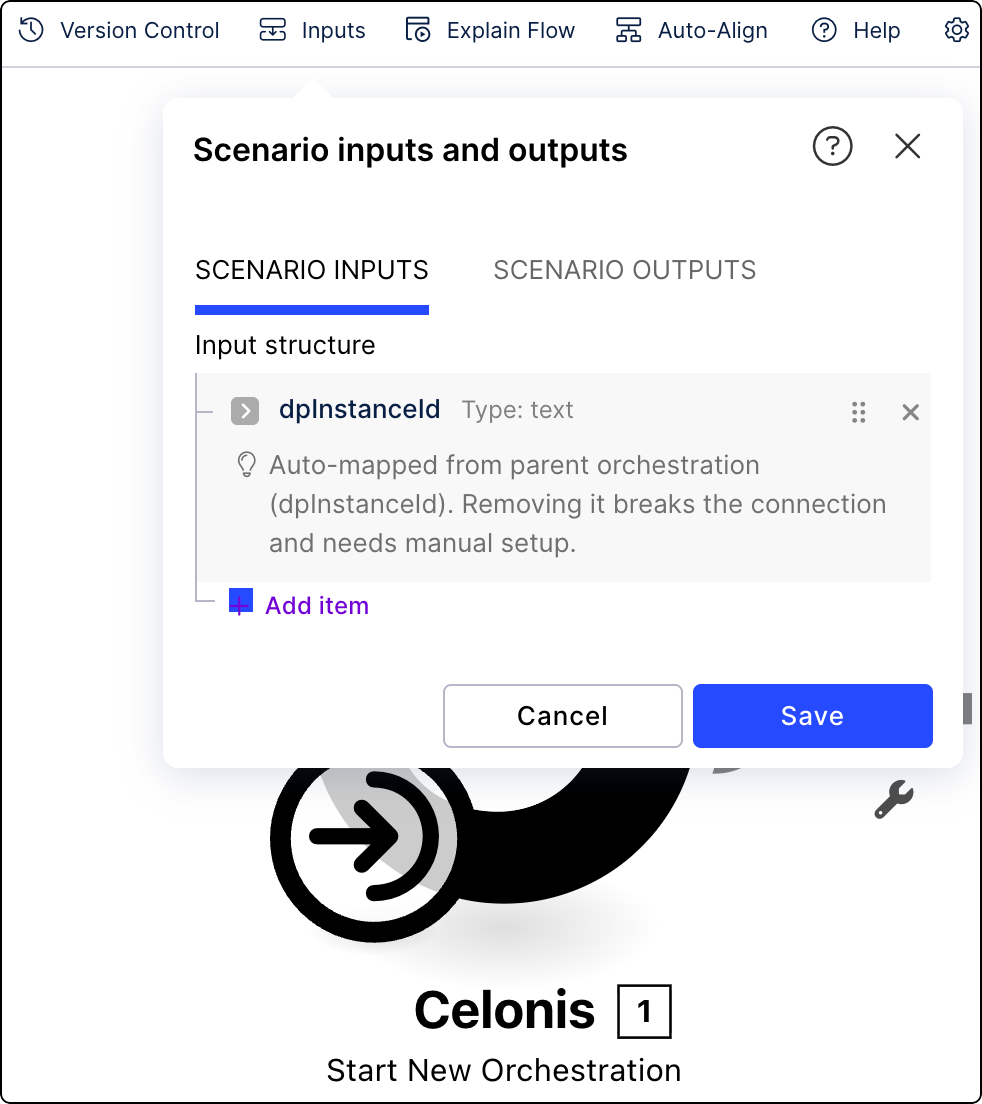Viewport: 982px width, 1104px height.
Task: Select the SCENARIO INPUTS tab
Action: point(311,269)
